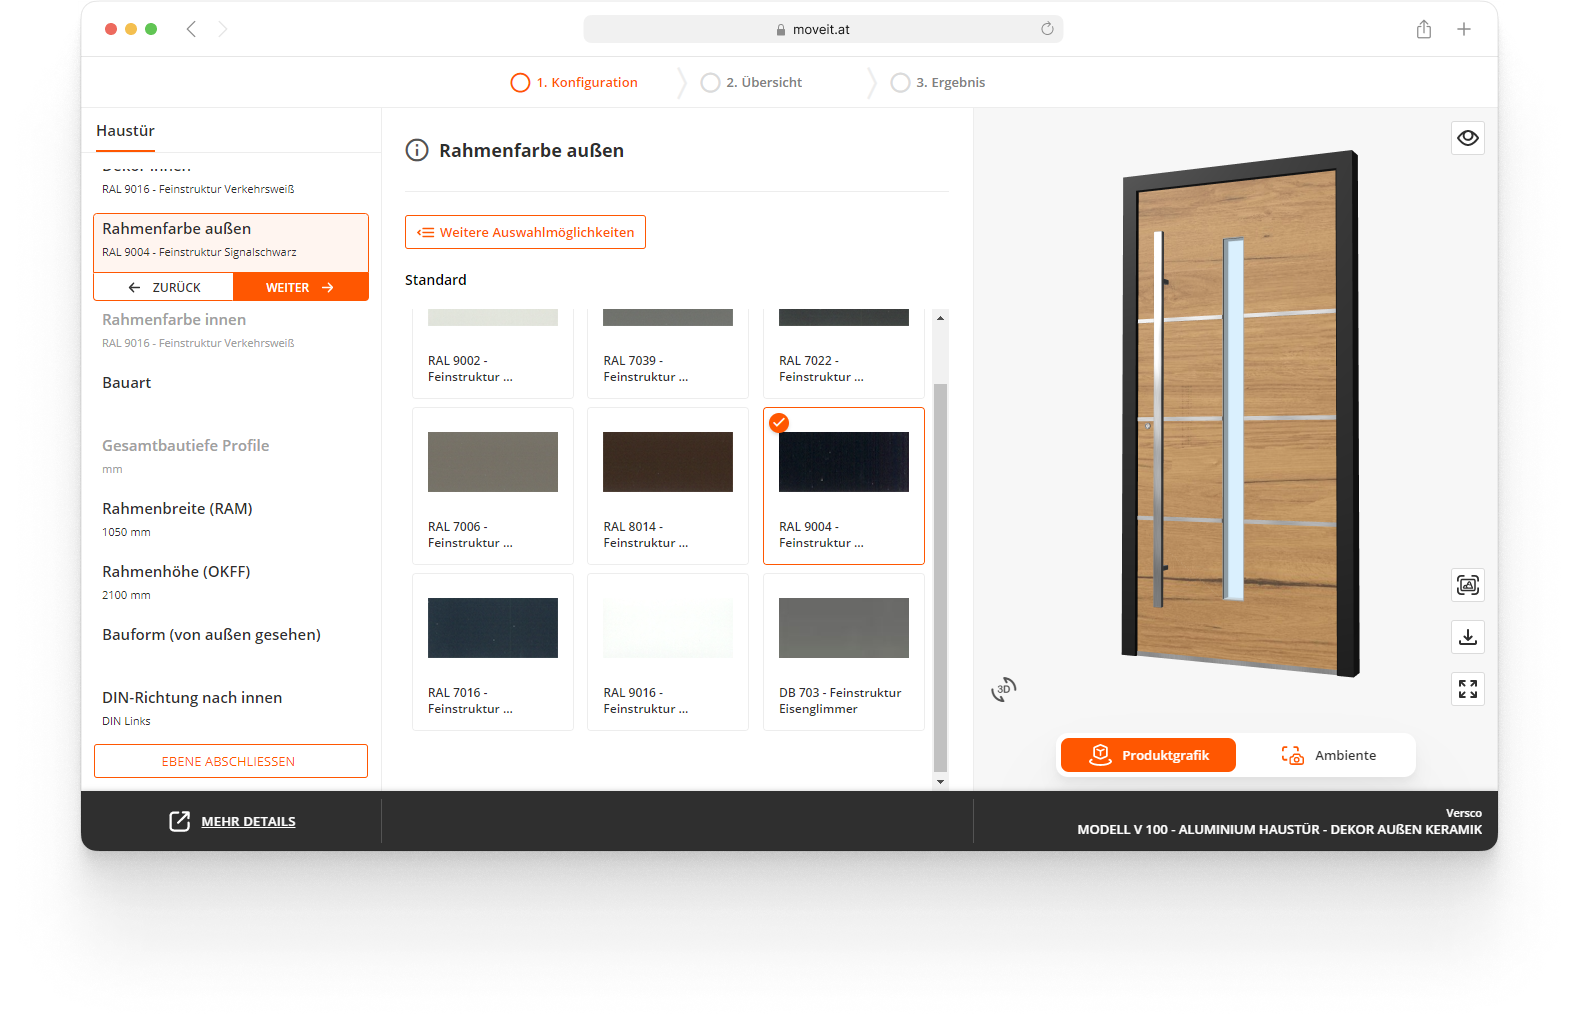Click info icon next to Rahmenfarbe außen
The image size is (1579, 1032).
click(x=416, y=151)
